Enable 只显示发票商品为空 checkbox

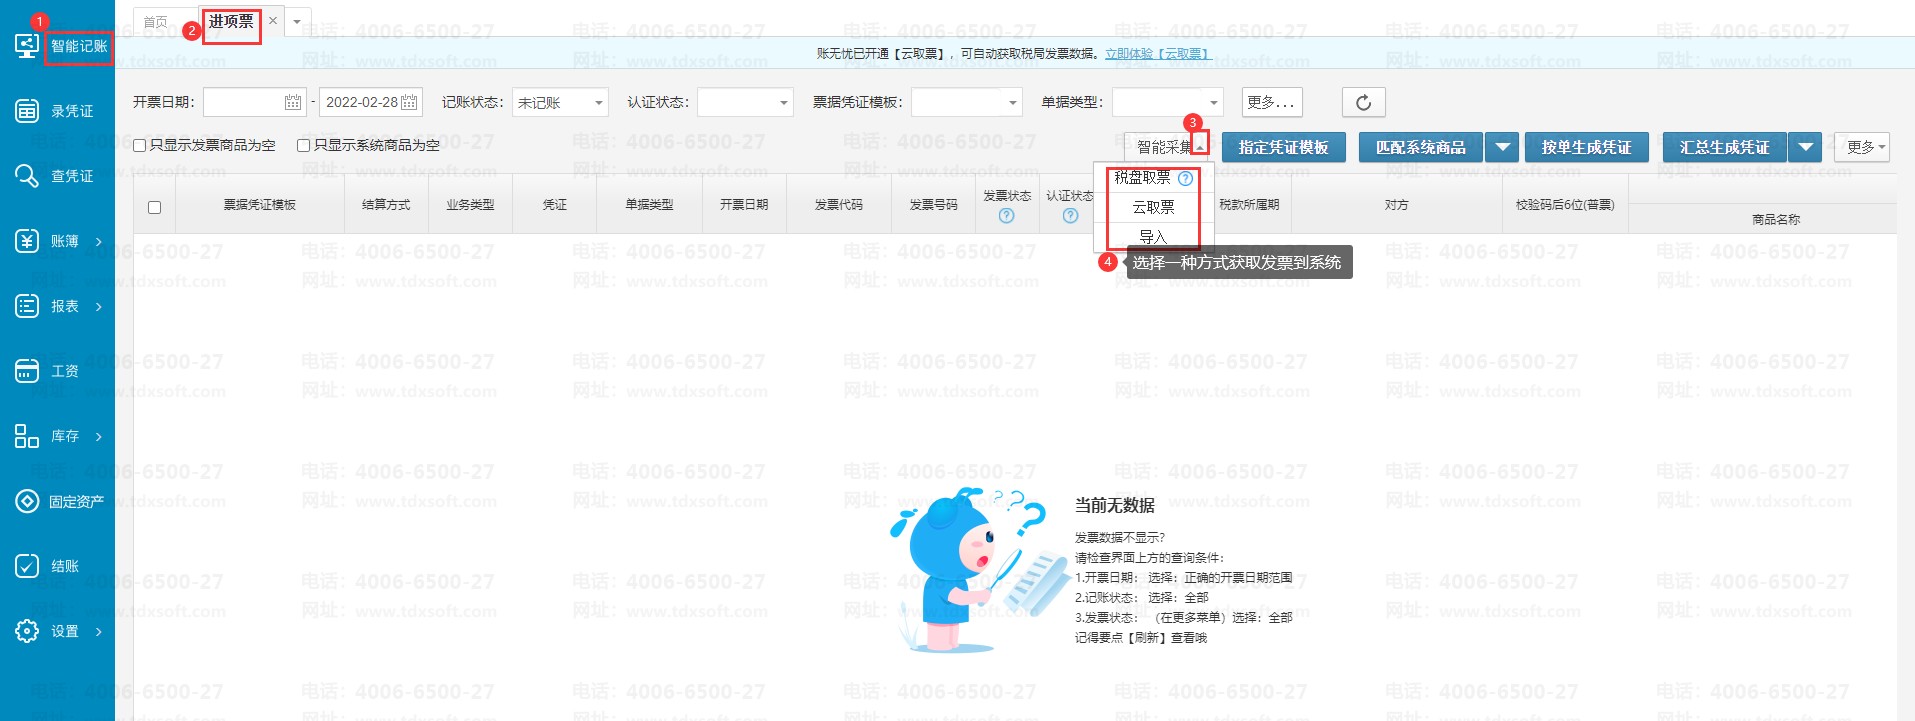coord(140,145)
